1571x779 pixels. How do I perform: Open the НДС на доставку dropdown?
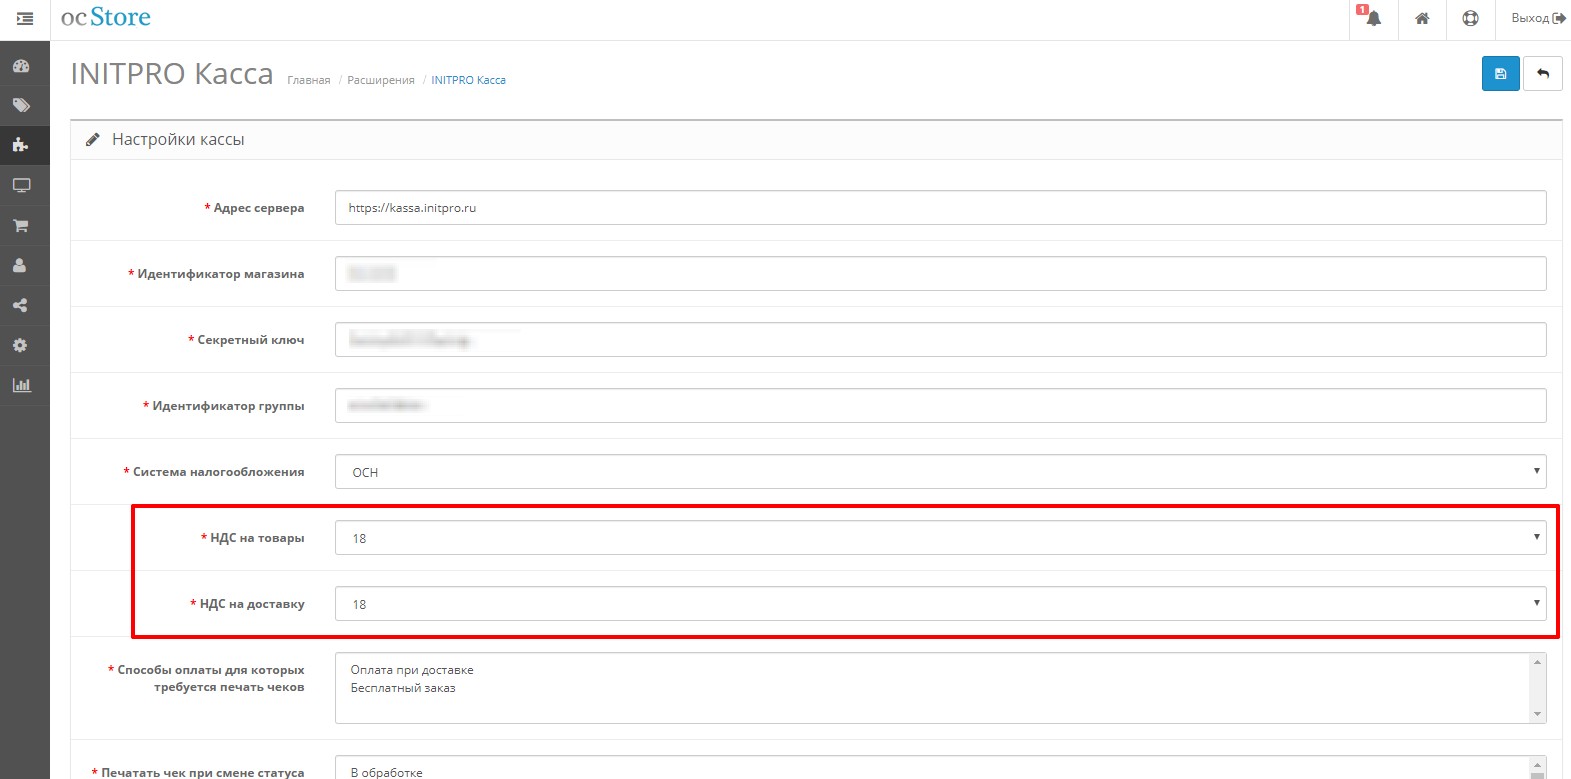click(940, 604)
